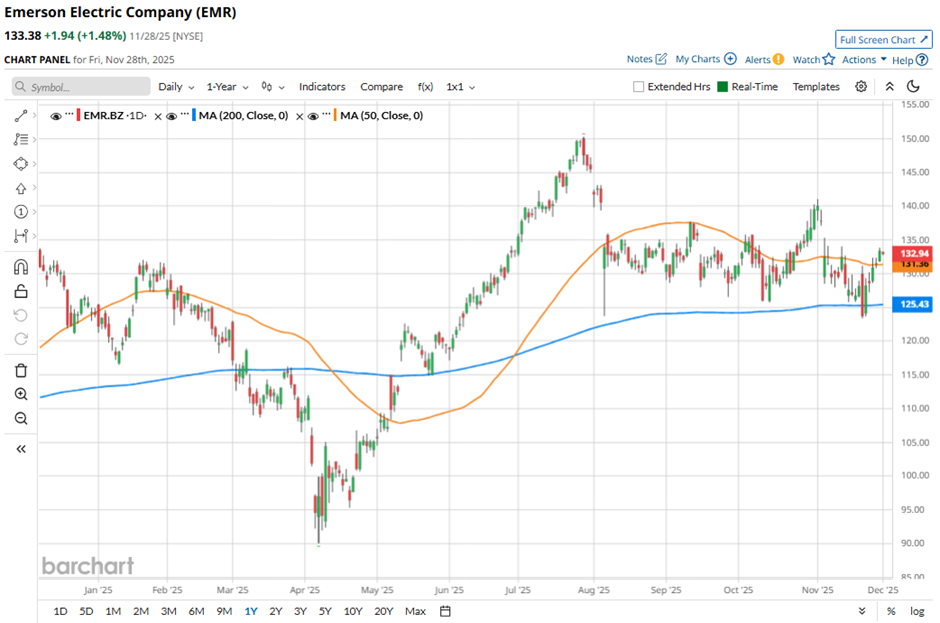Click the Symbol search field
The width and height of the screenshot is (940, 623).
tap(83, 87)
